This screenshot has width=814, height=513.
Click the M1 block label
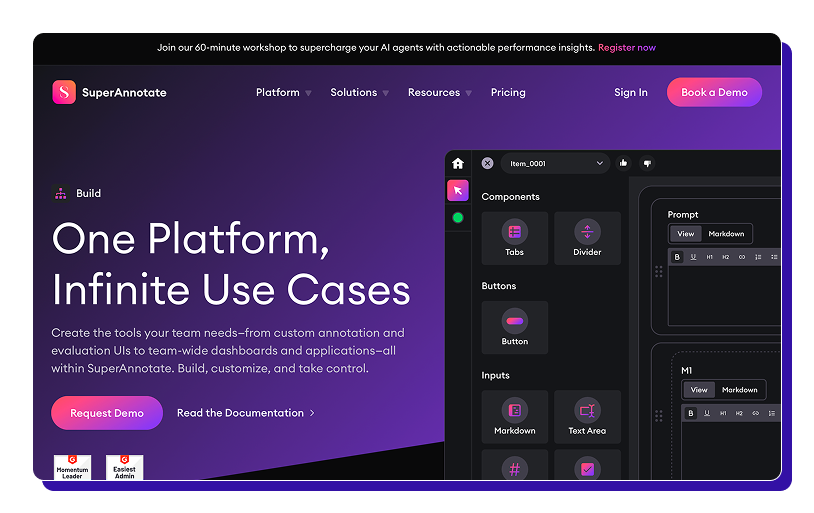point(686,370)
